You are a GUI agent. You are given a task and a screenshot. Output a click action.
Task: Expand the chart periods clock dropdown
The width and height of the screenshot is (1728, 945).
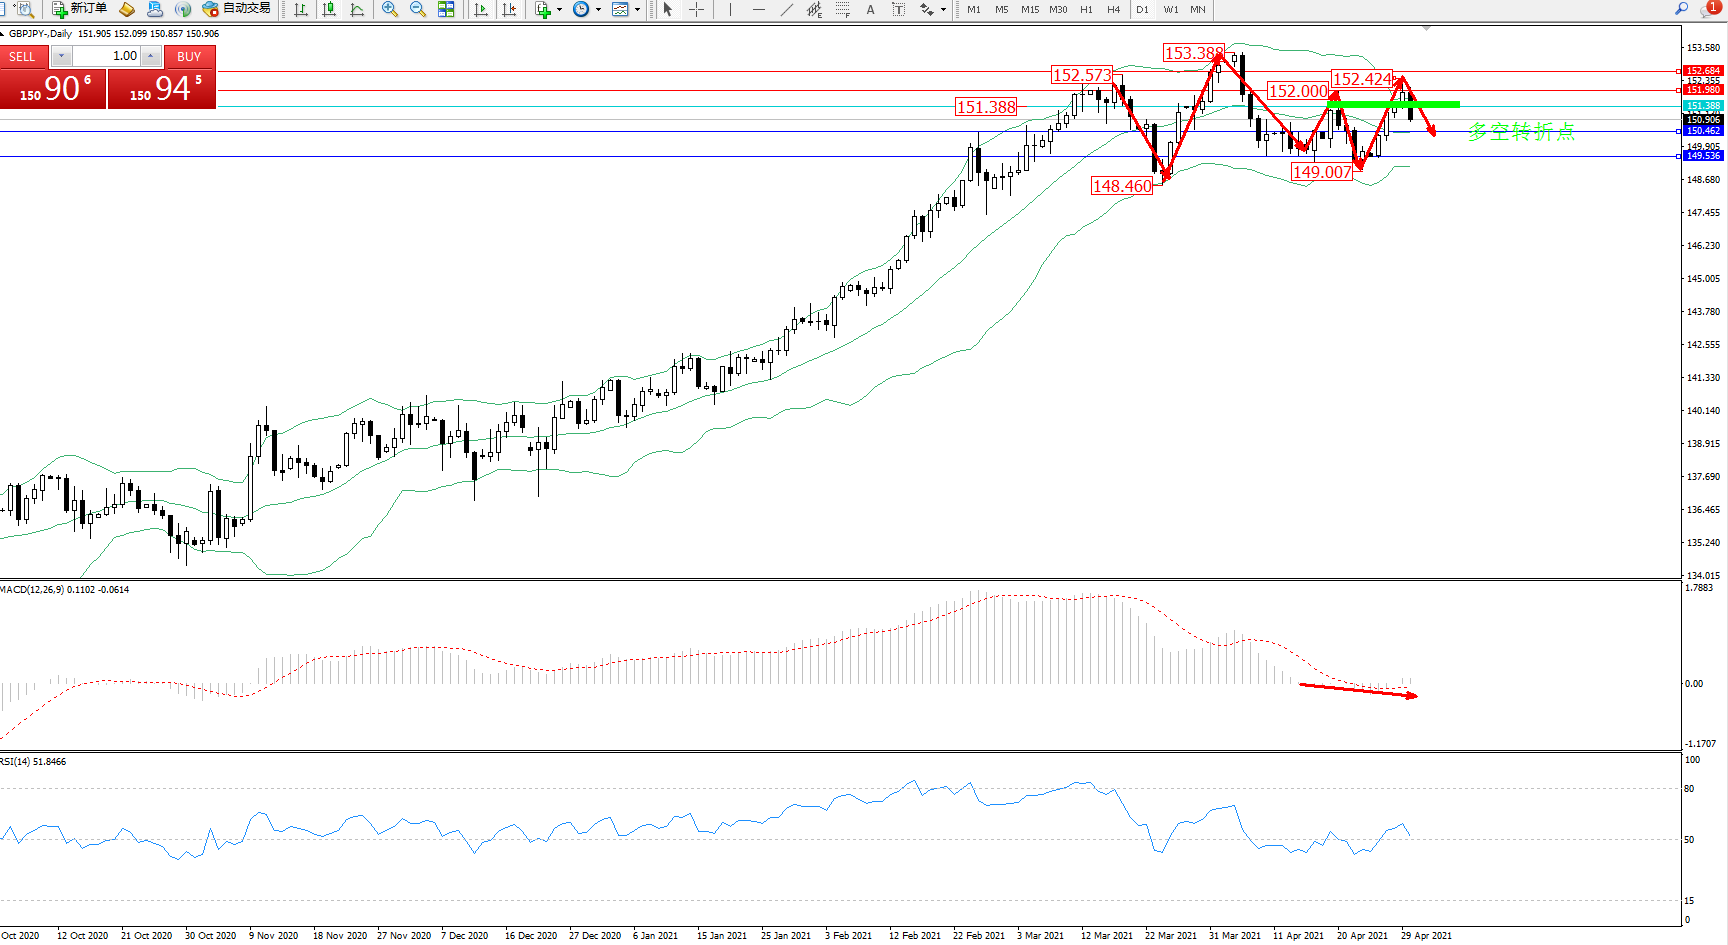598,9
